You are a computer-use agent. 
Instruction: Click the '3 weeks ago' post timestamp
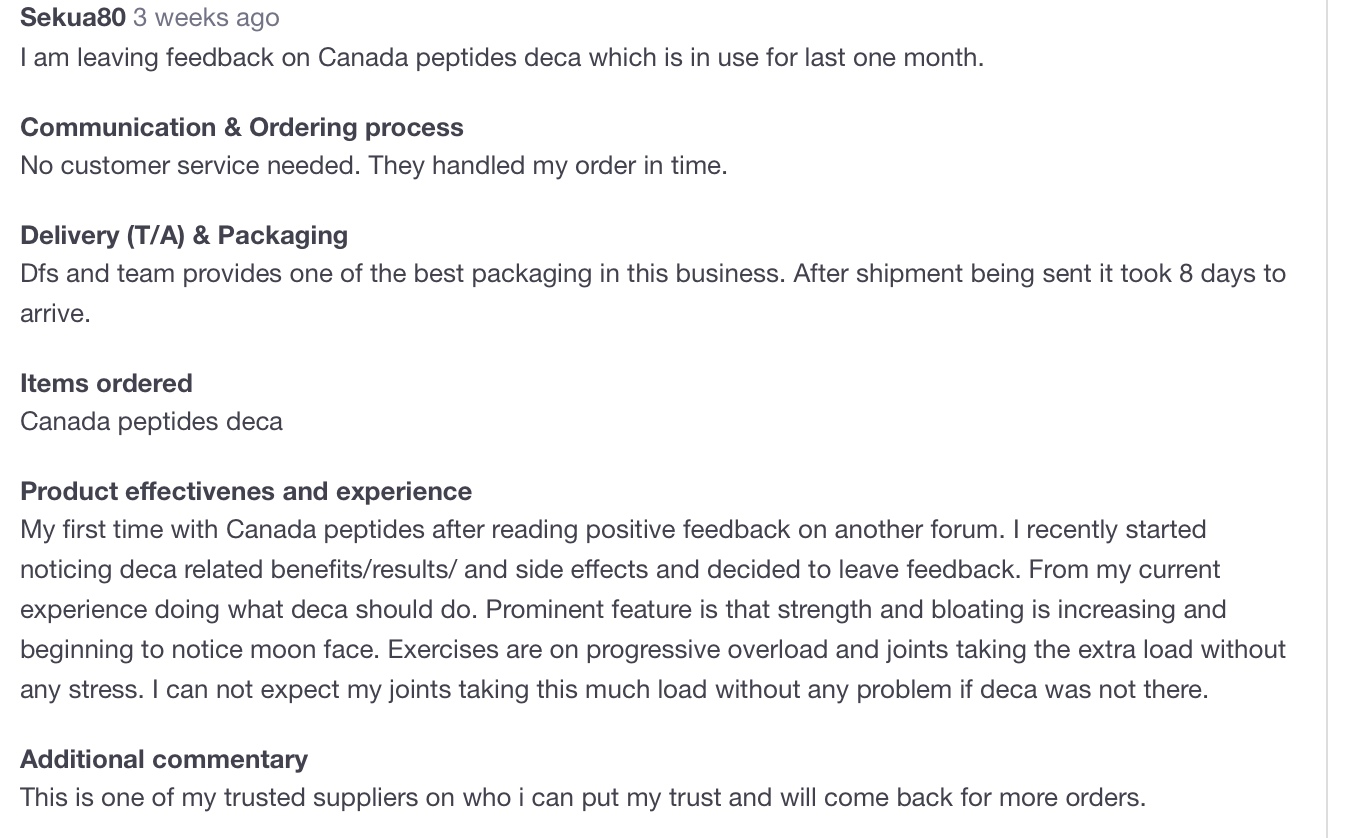[x=206, y=18]
